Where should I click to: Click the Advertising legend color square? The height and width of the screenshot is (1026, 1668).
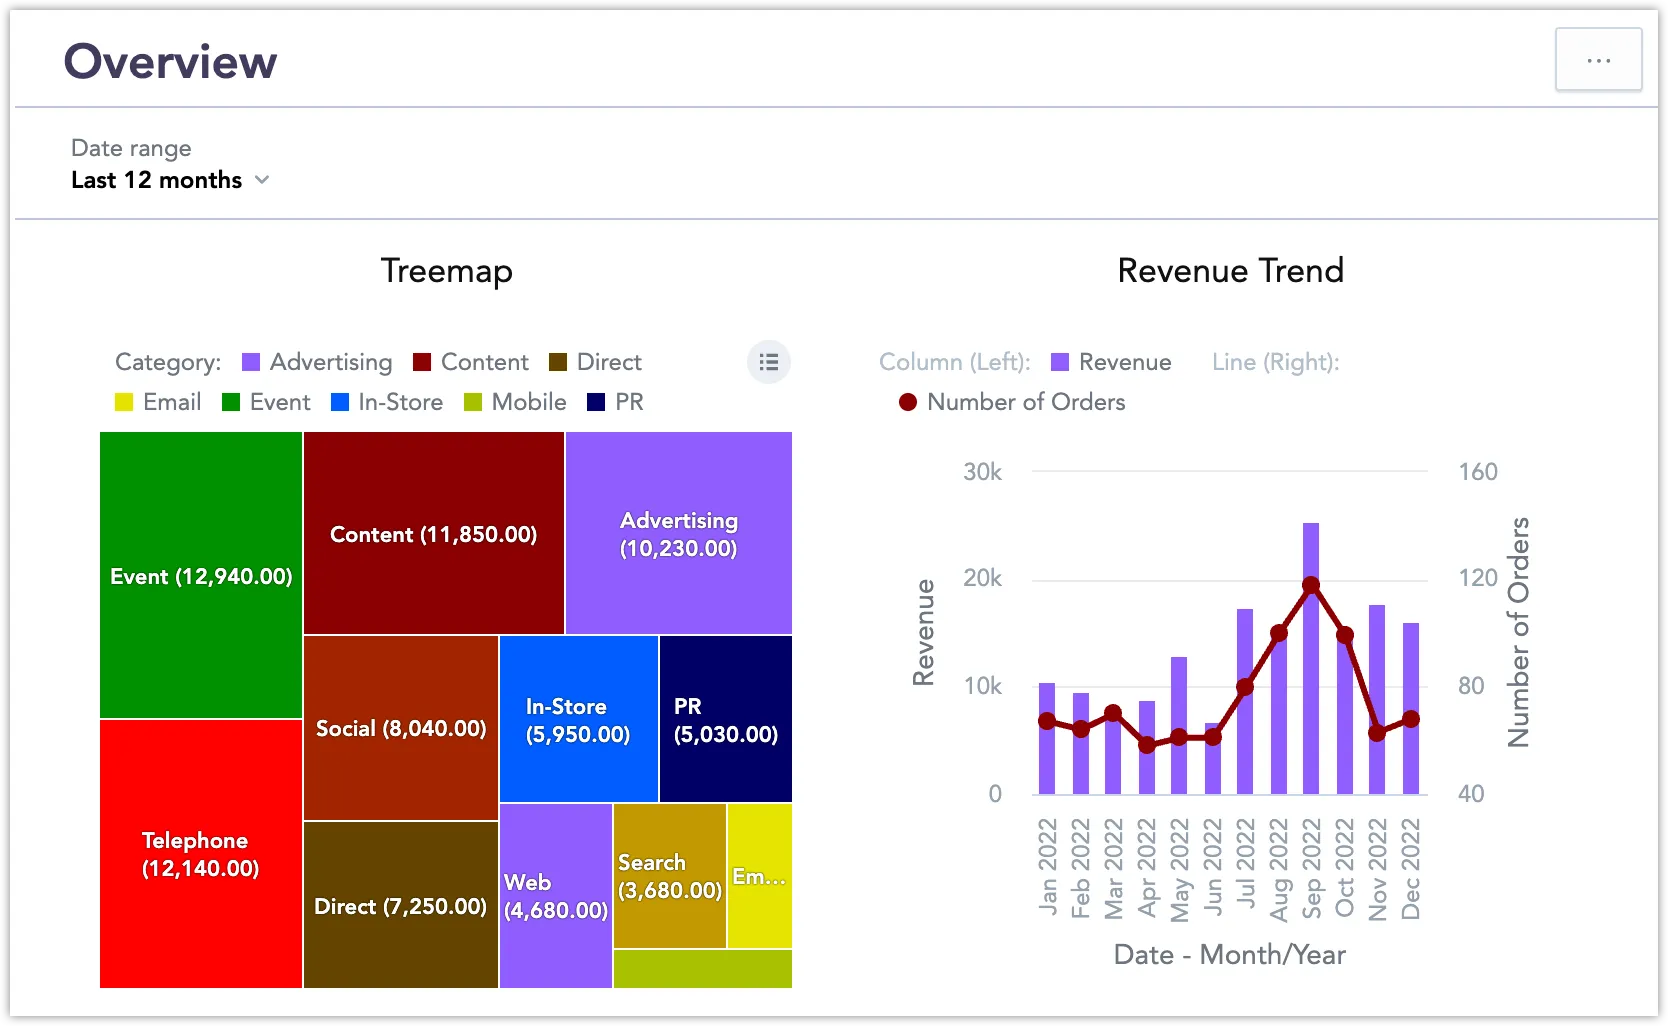[252, 362]
